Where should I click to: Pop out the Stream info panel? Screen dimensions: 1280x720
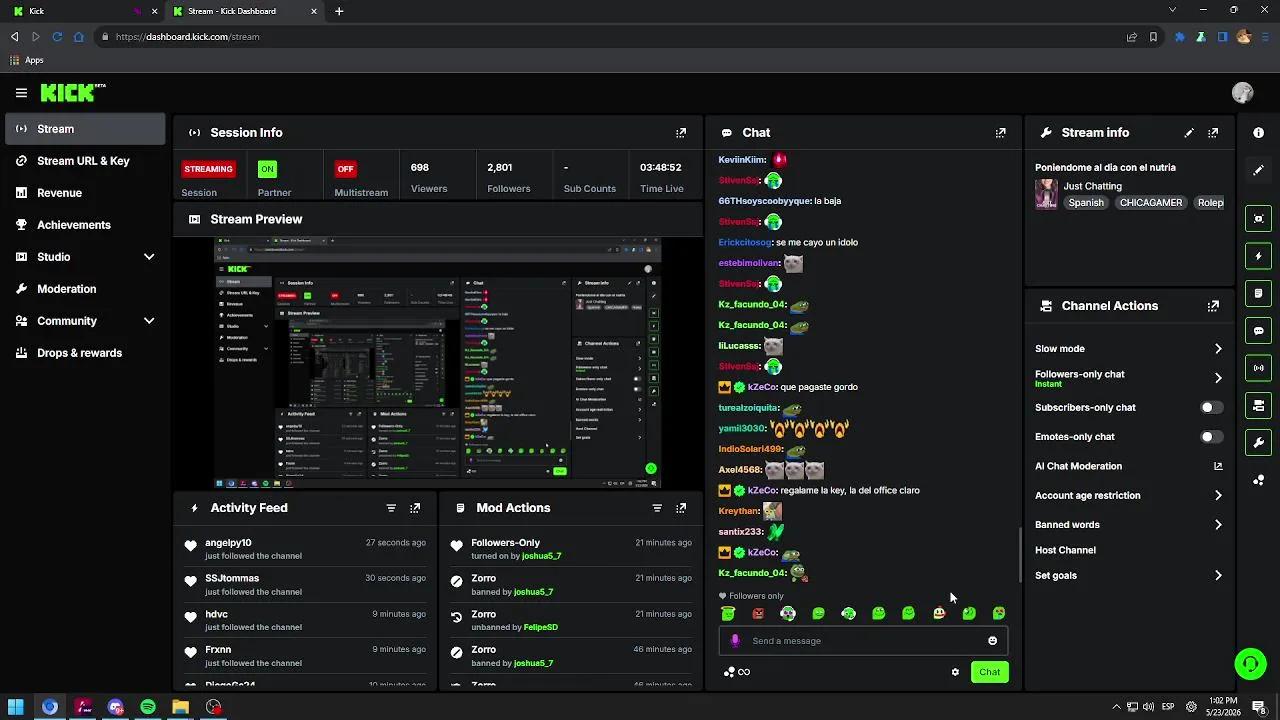coord(1213,132)
